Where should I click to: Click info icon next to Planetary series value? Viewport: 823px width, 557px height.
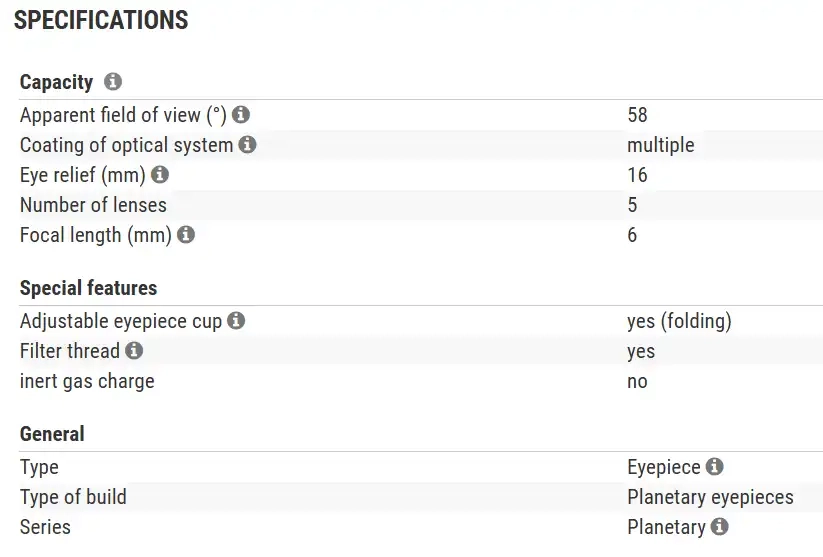[719, 527]
